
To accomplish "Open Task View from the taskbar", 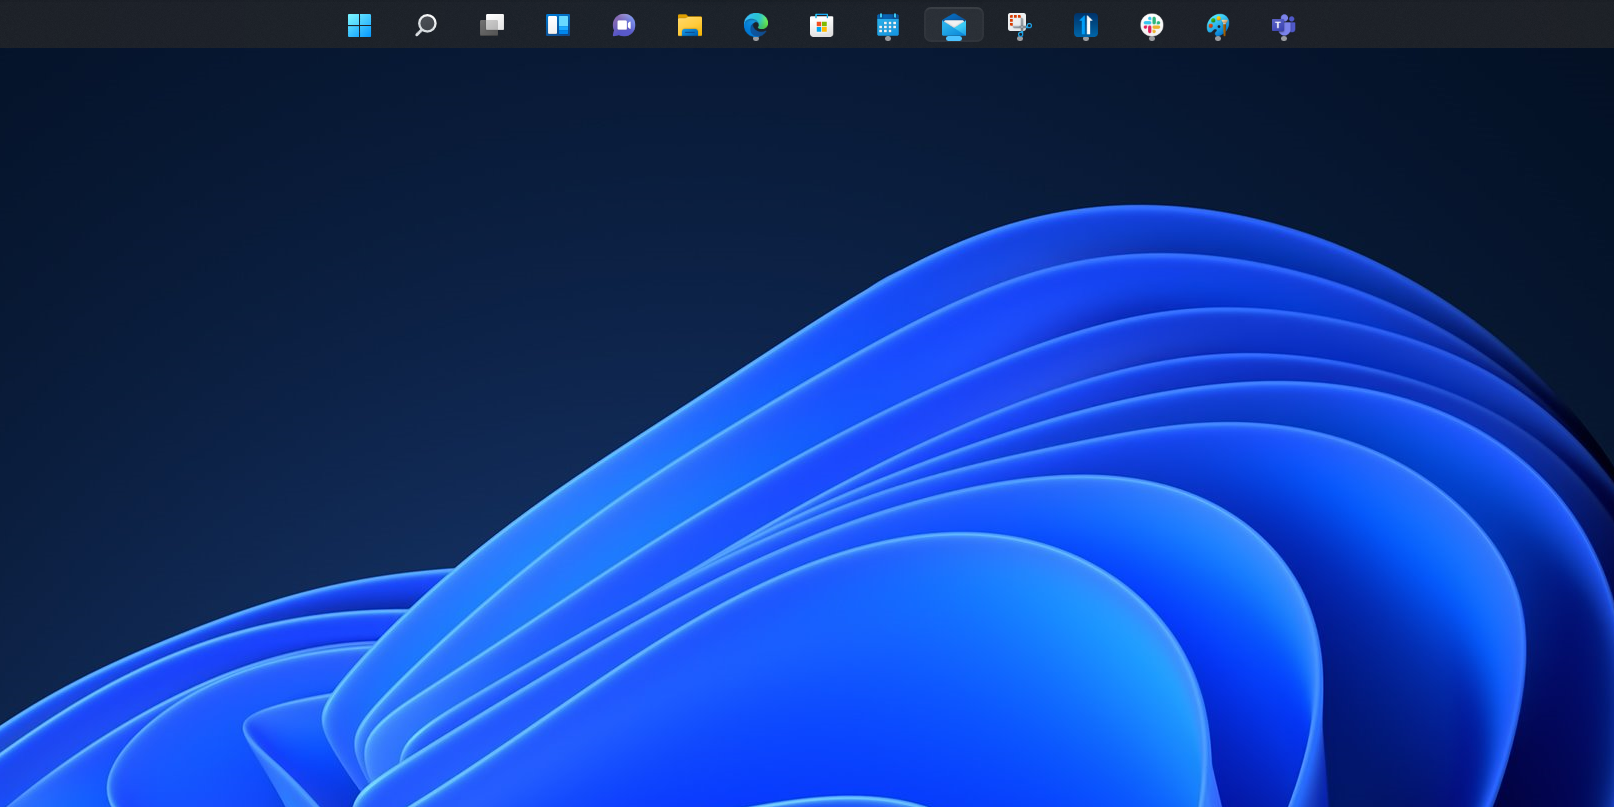I will [491, 25].
